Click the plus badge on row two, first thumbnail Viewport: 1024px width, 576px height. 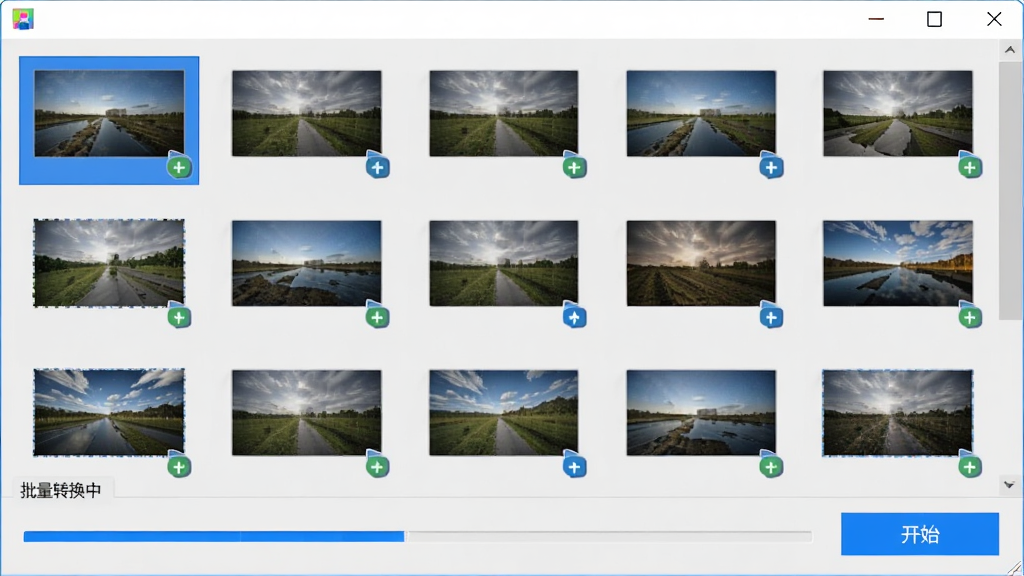click(x=179, y=317)
